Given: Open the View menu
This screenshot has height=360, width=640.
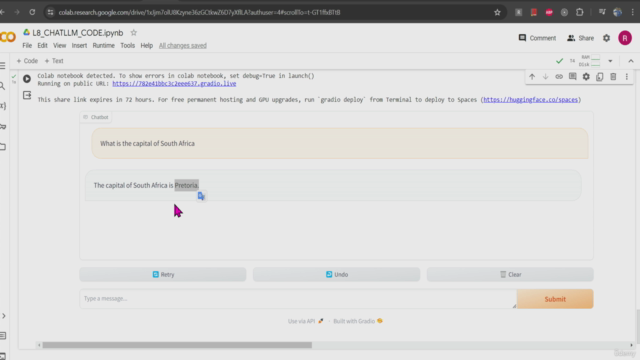Looking at the screenshot, I should 60,45.
